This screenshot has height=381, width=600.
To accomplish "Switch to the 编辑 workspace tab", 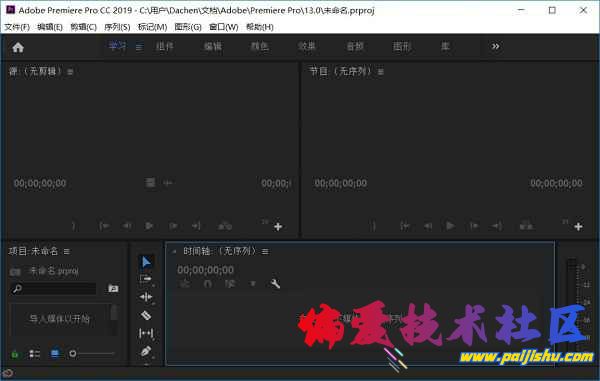I will (x=212, y=46).
